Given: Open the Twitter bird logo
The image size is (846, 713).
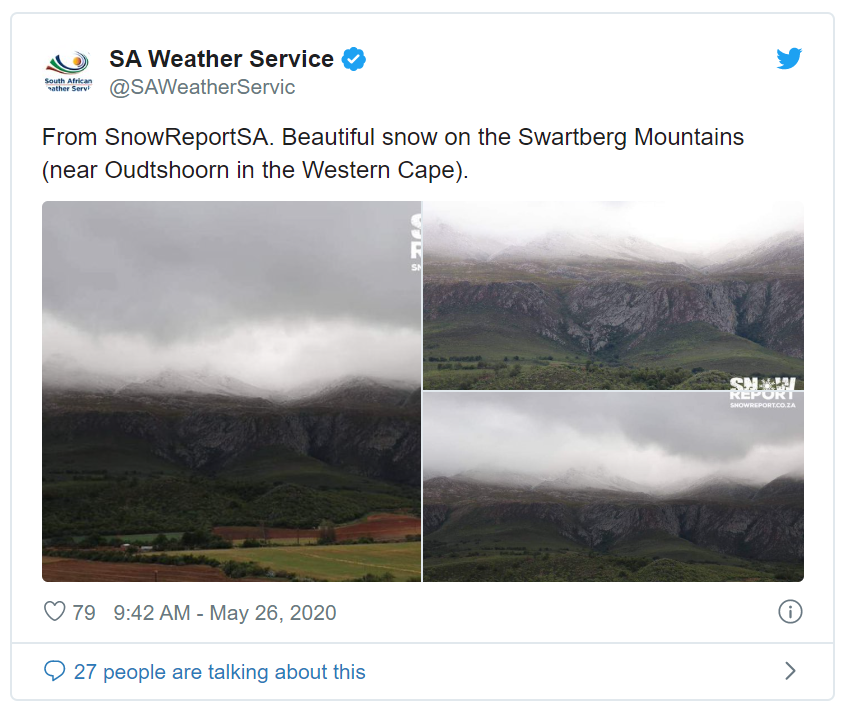Looking at the screenshot, I should coord(789,59).
